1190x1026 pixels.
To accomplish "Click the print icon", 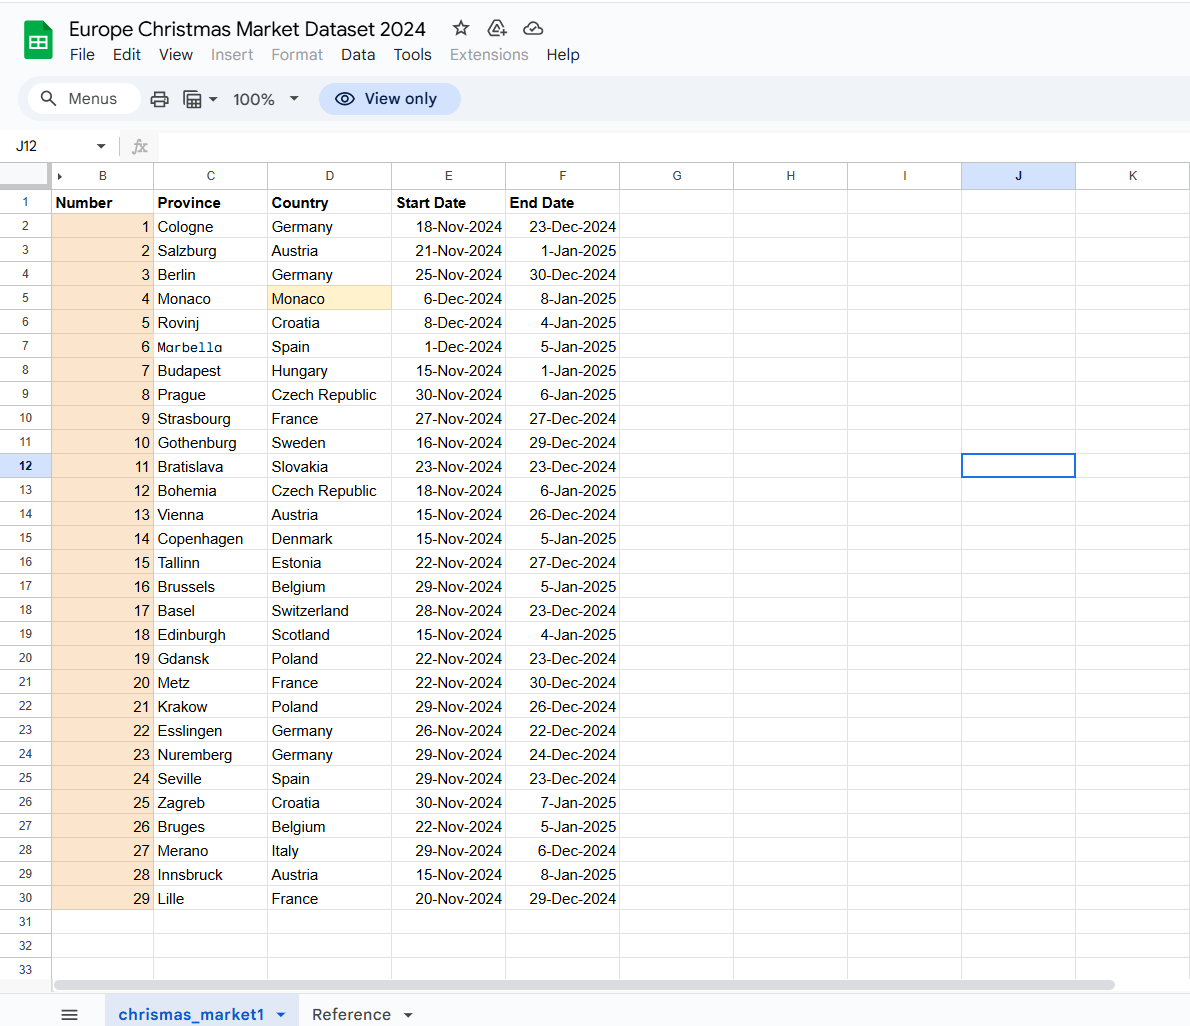I will (159, 99).
